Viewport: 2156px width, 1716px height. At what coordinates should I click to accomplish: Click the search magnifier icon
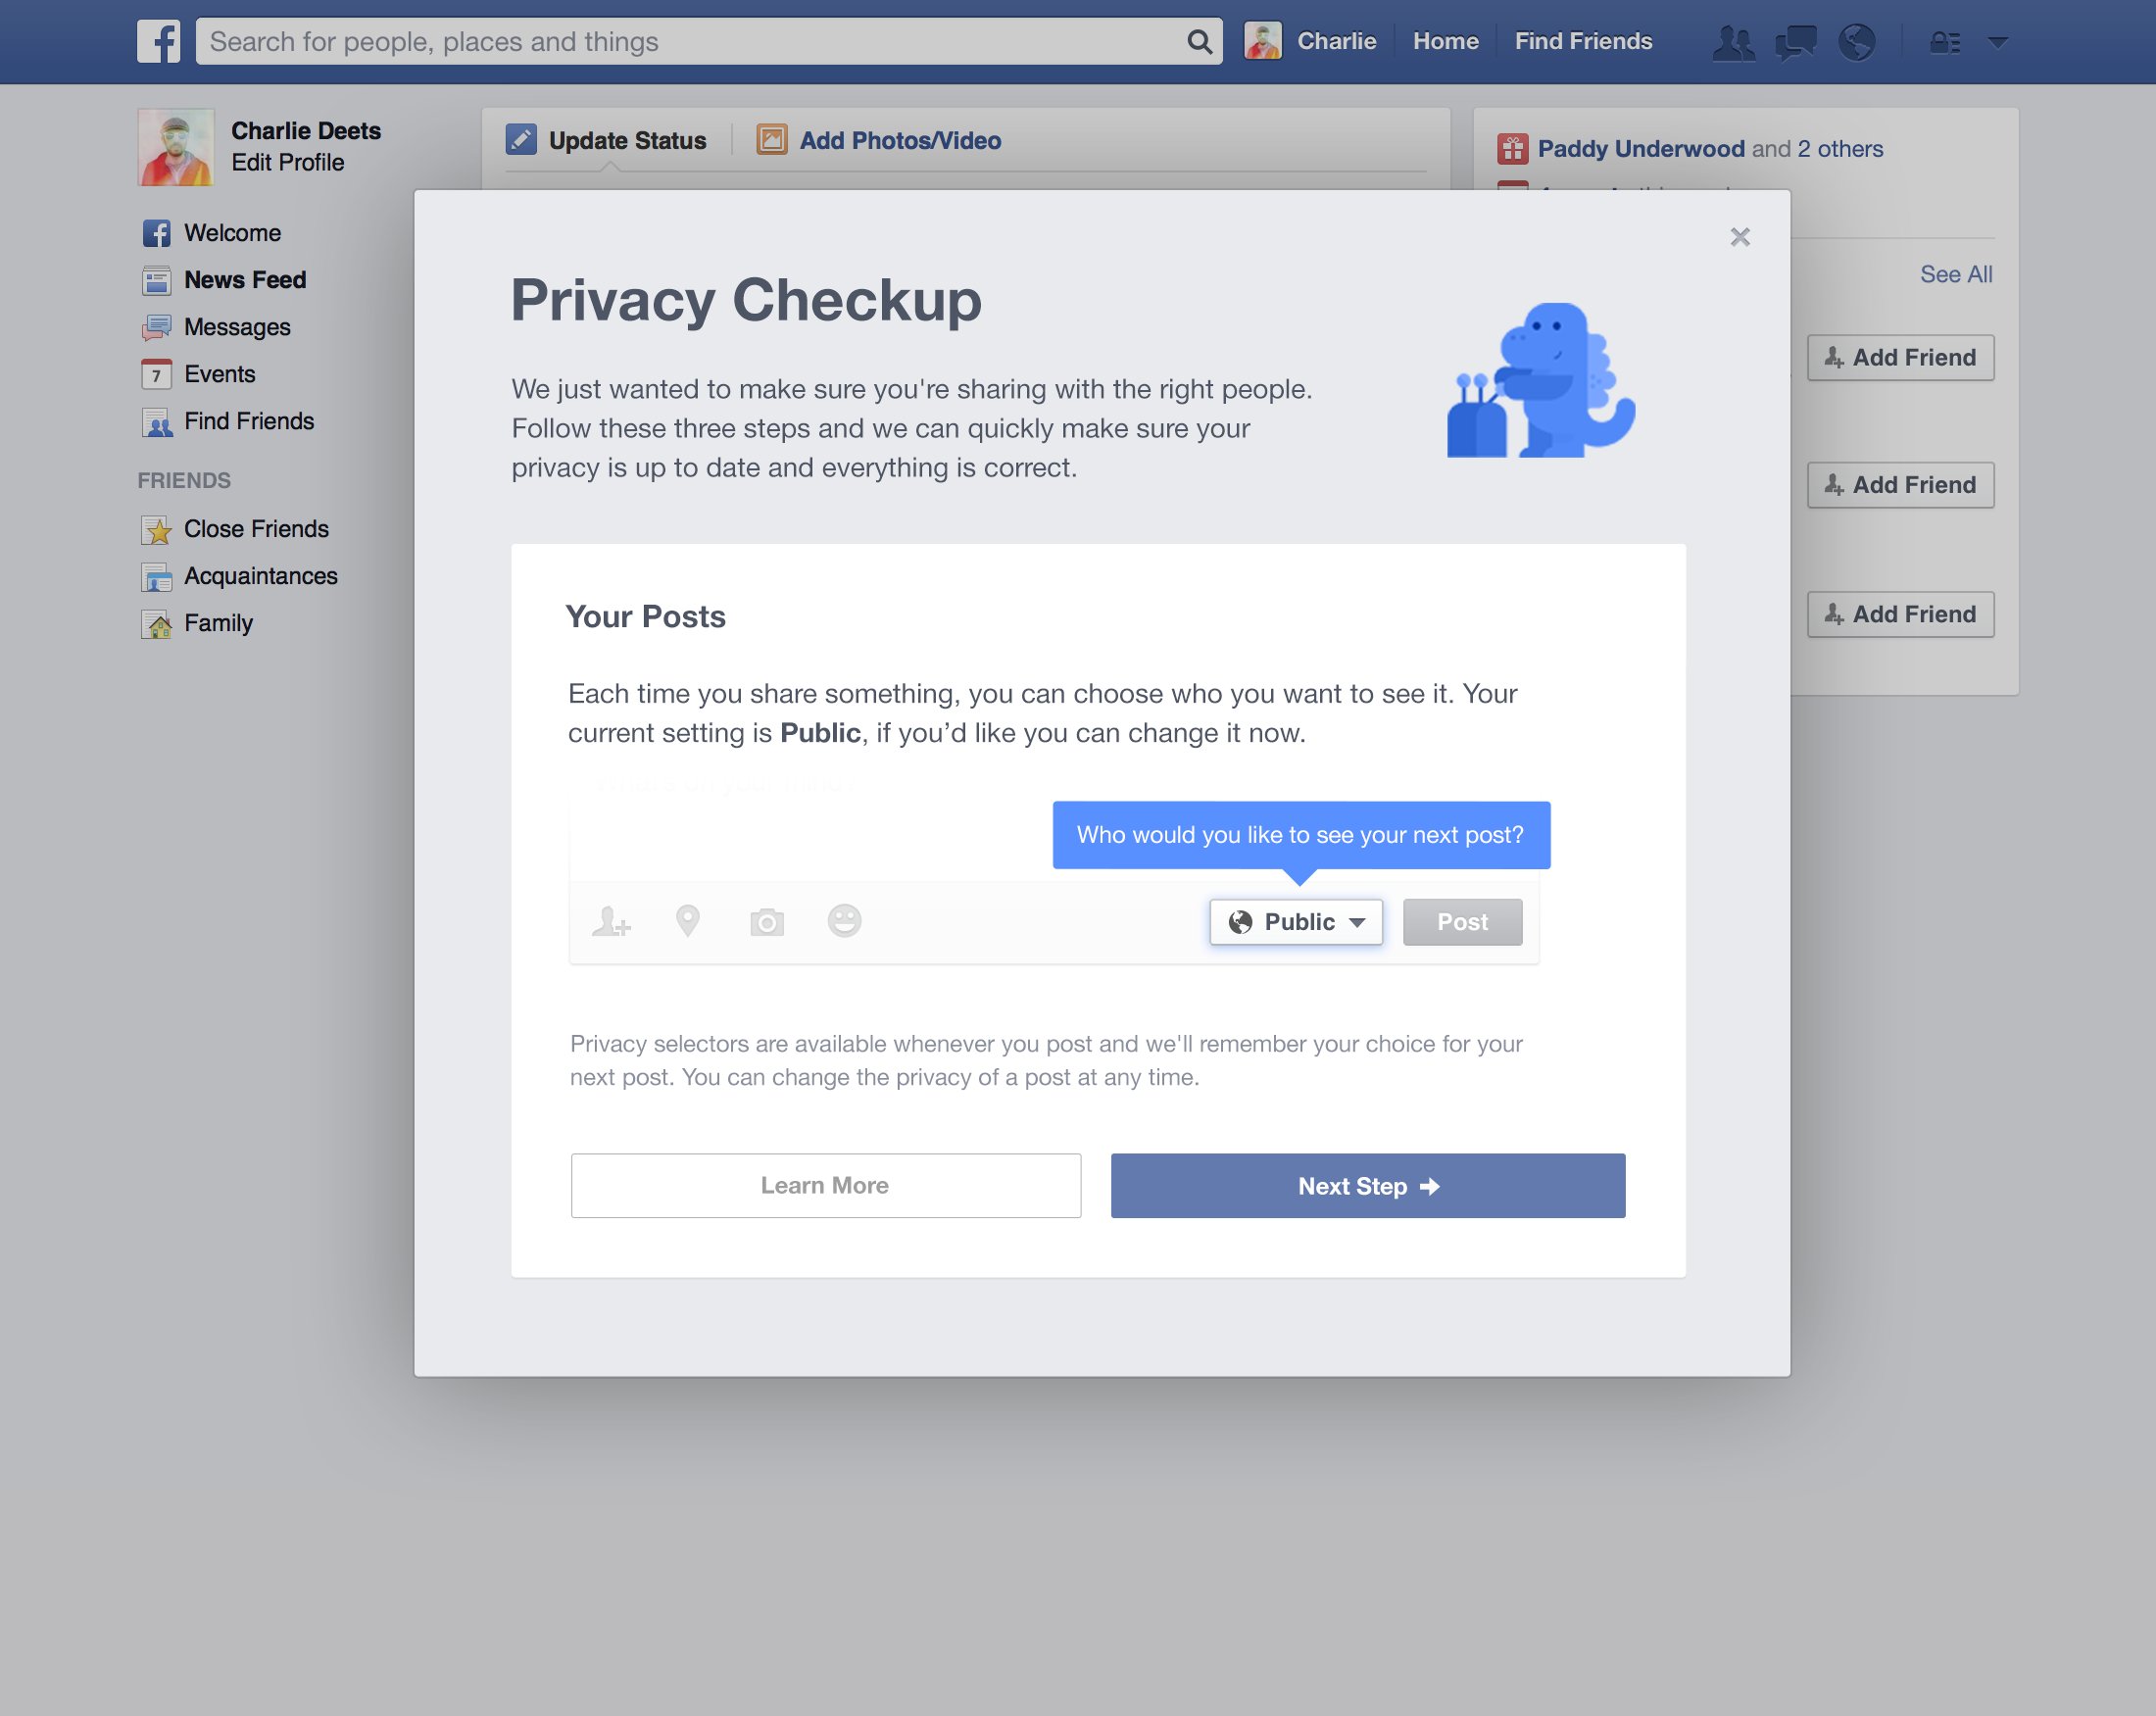coord(1199,42)
